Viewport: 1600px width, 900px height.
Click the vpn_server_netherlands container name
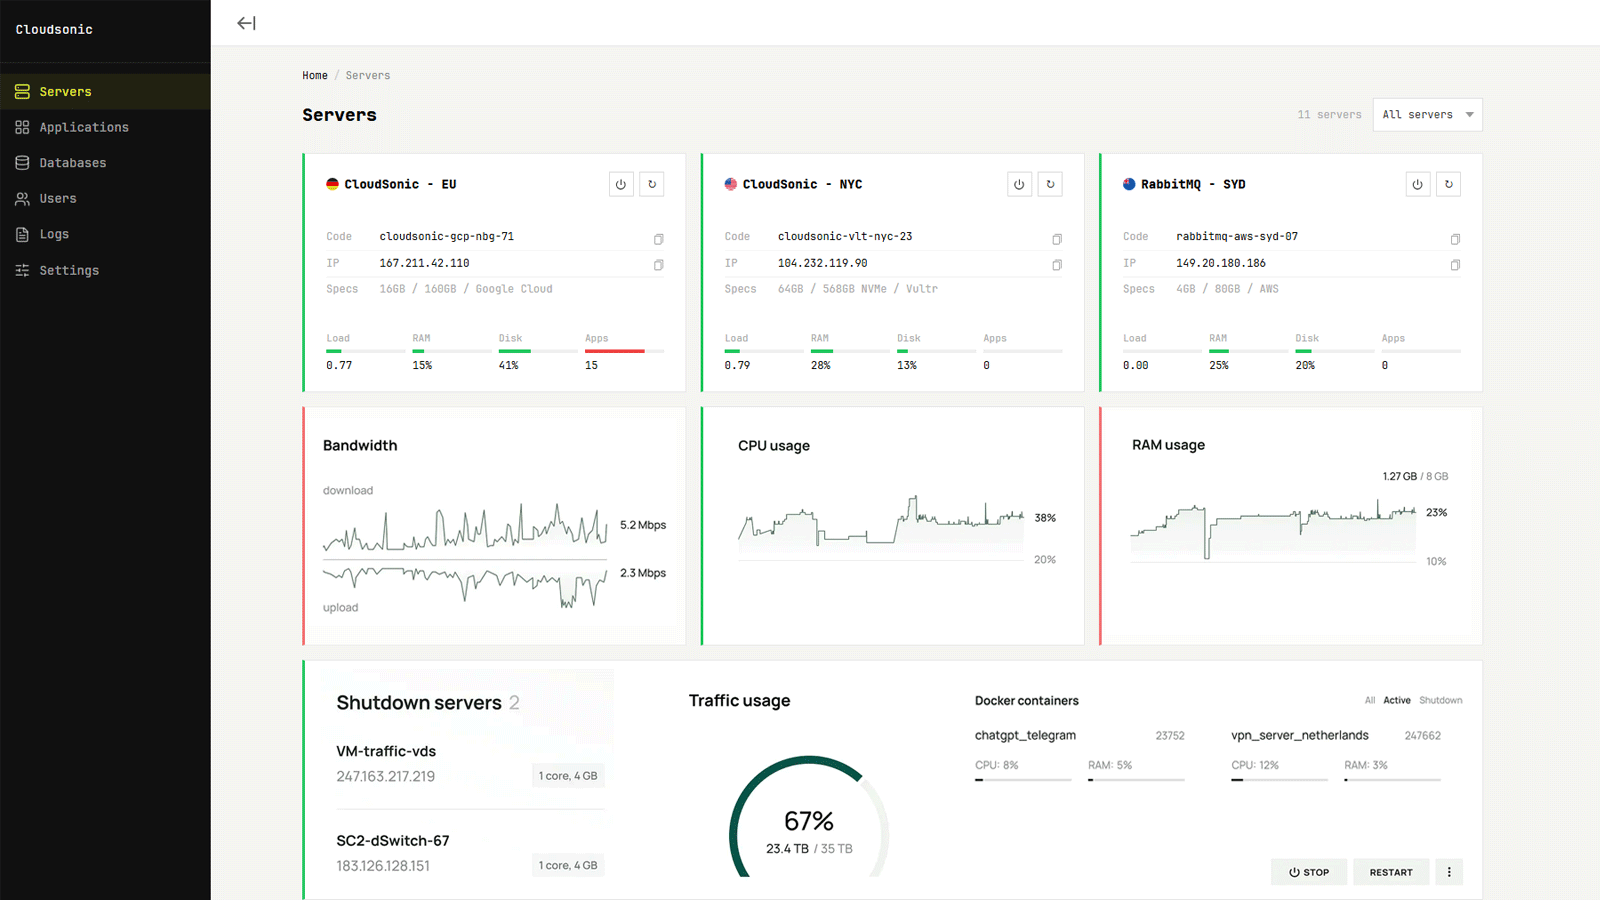(1299, 735)
